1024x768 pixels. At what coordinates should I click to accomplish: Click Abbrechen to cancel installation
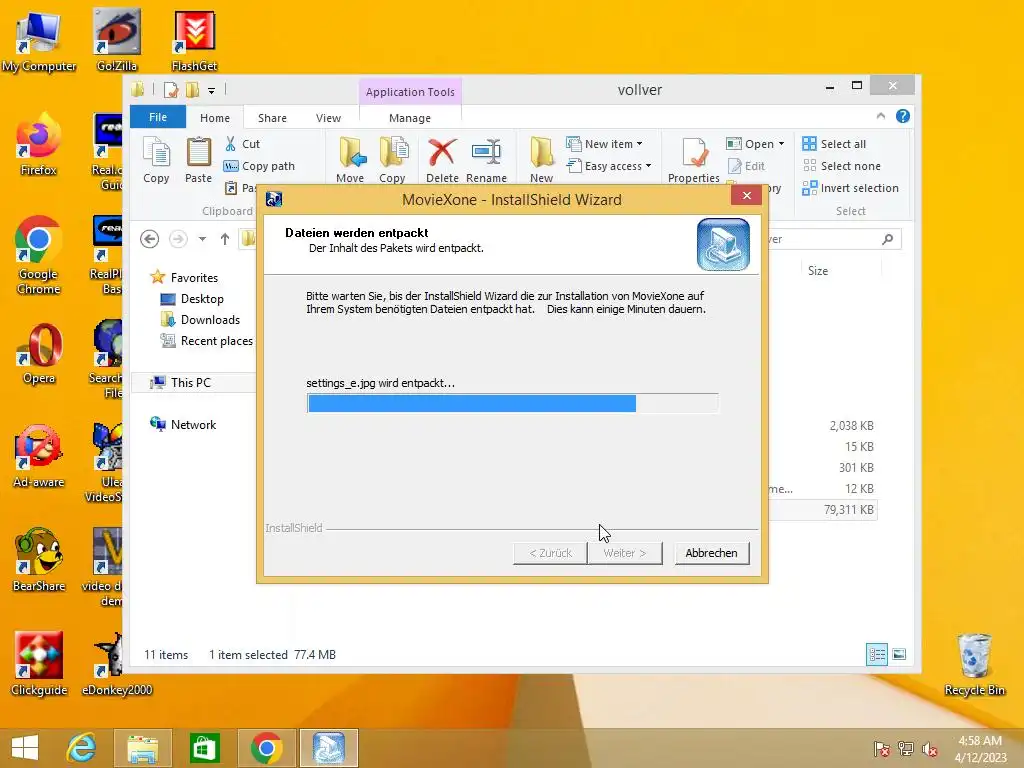click(x=711, y=552)
